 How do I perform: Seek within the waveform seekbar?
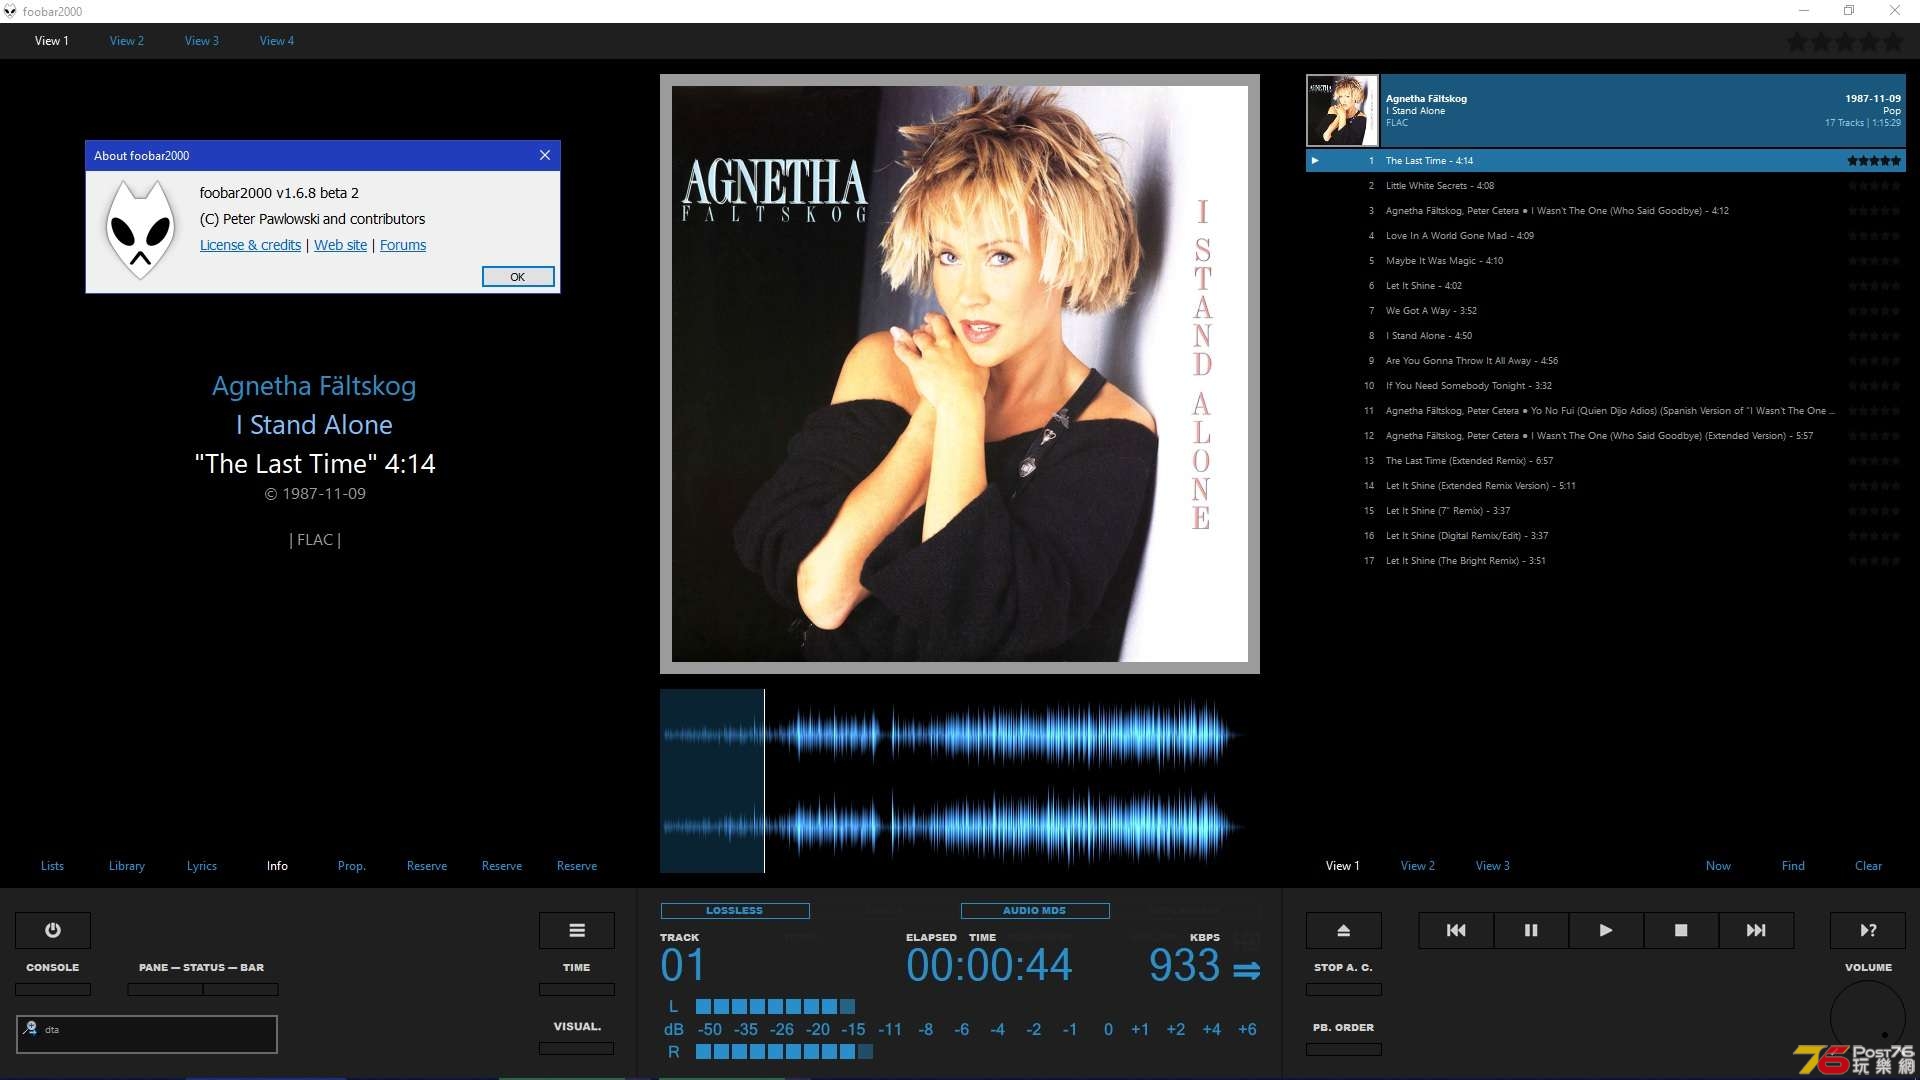(960, 781)
